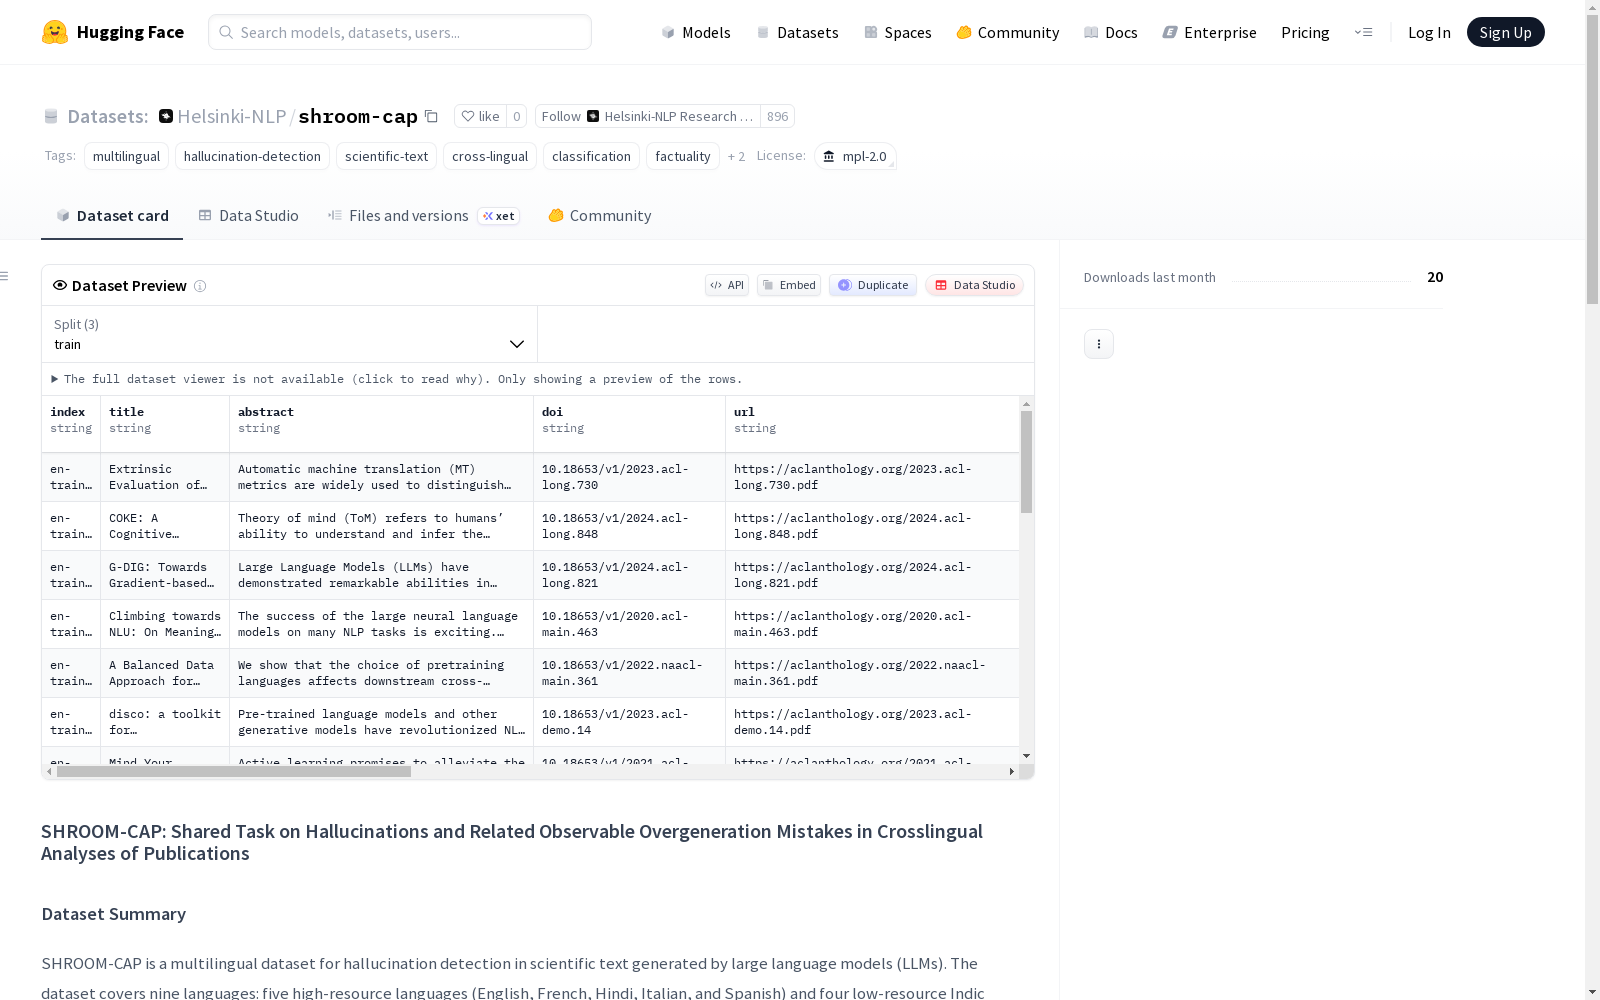Click the Helsinki-NLP organization avatar icon
The height and width of the screenshot is (1000, 1600).
pos(166,116)
